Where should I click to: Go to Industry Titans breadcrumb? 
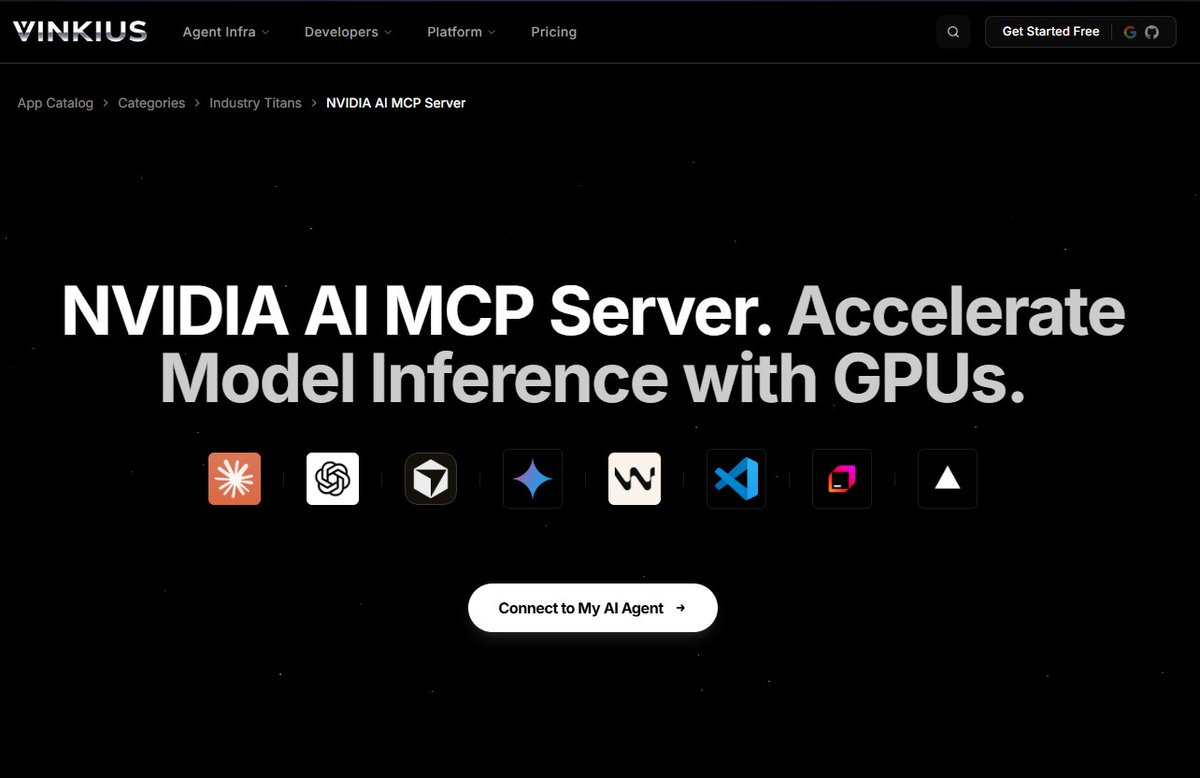(255, 103)
